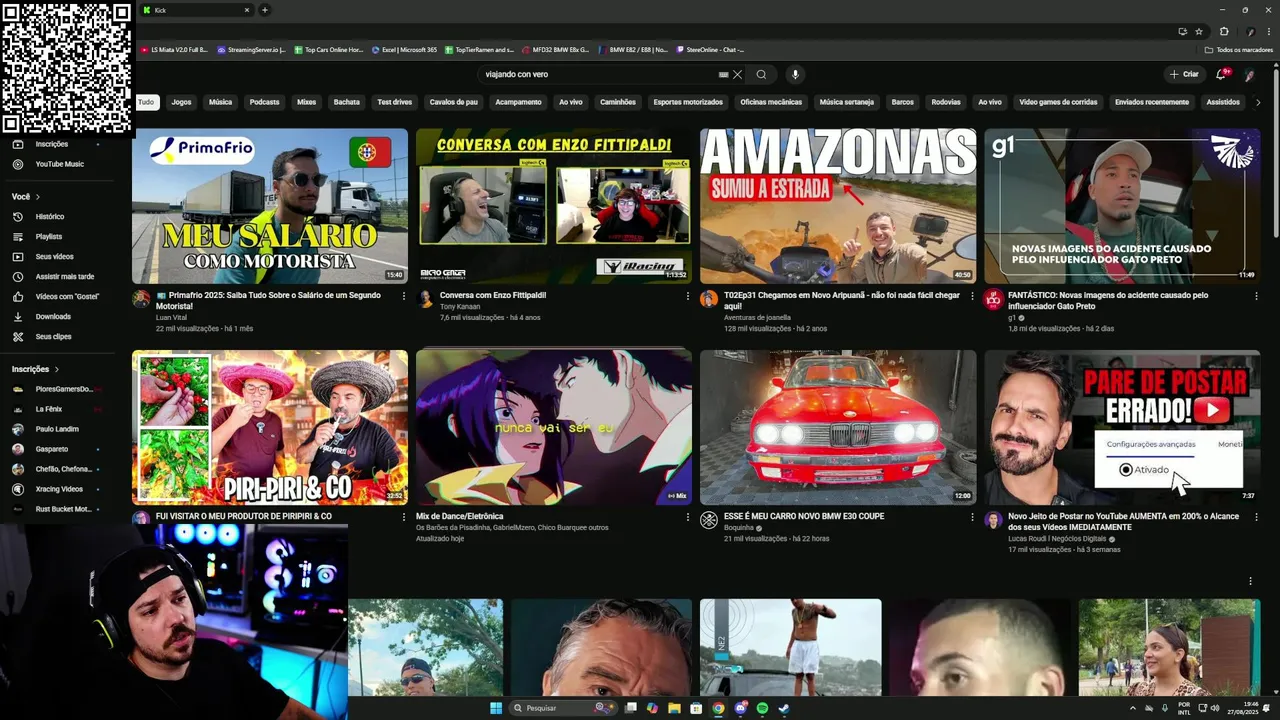1280x720 pixels.
Task: Open Steam from the taskbar
Action: (x=783, y=708)
